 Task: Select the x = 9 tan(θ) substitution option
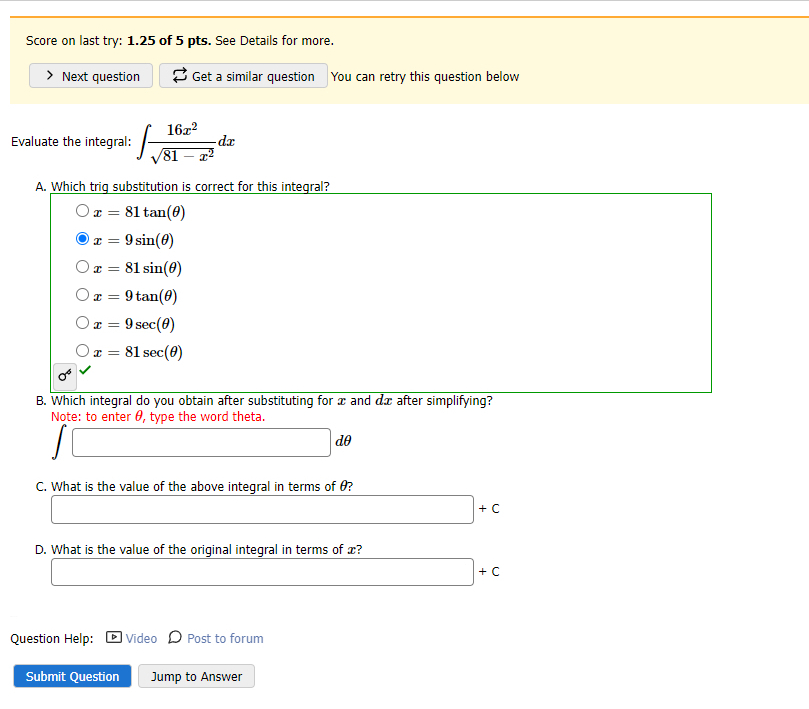pos(82,294)
